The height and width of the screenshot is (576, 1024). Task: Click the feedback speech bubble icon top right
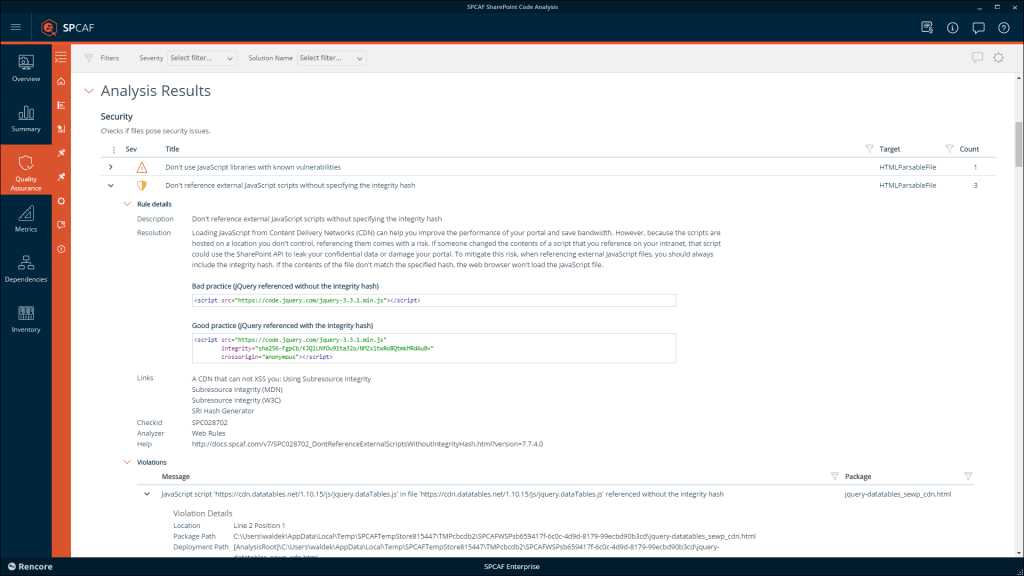(978, 28)
